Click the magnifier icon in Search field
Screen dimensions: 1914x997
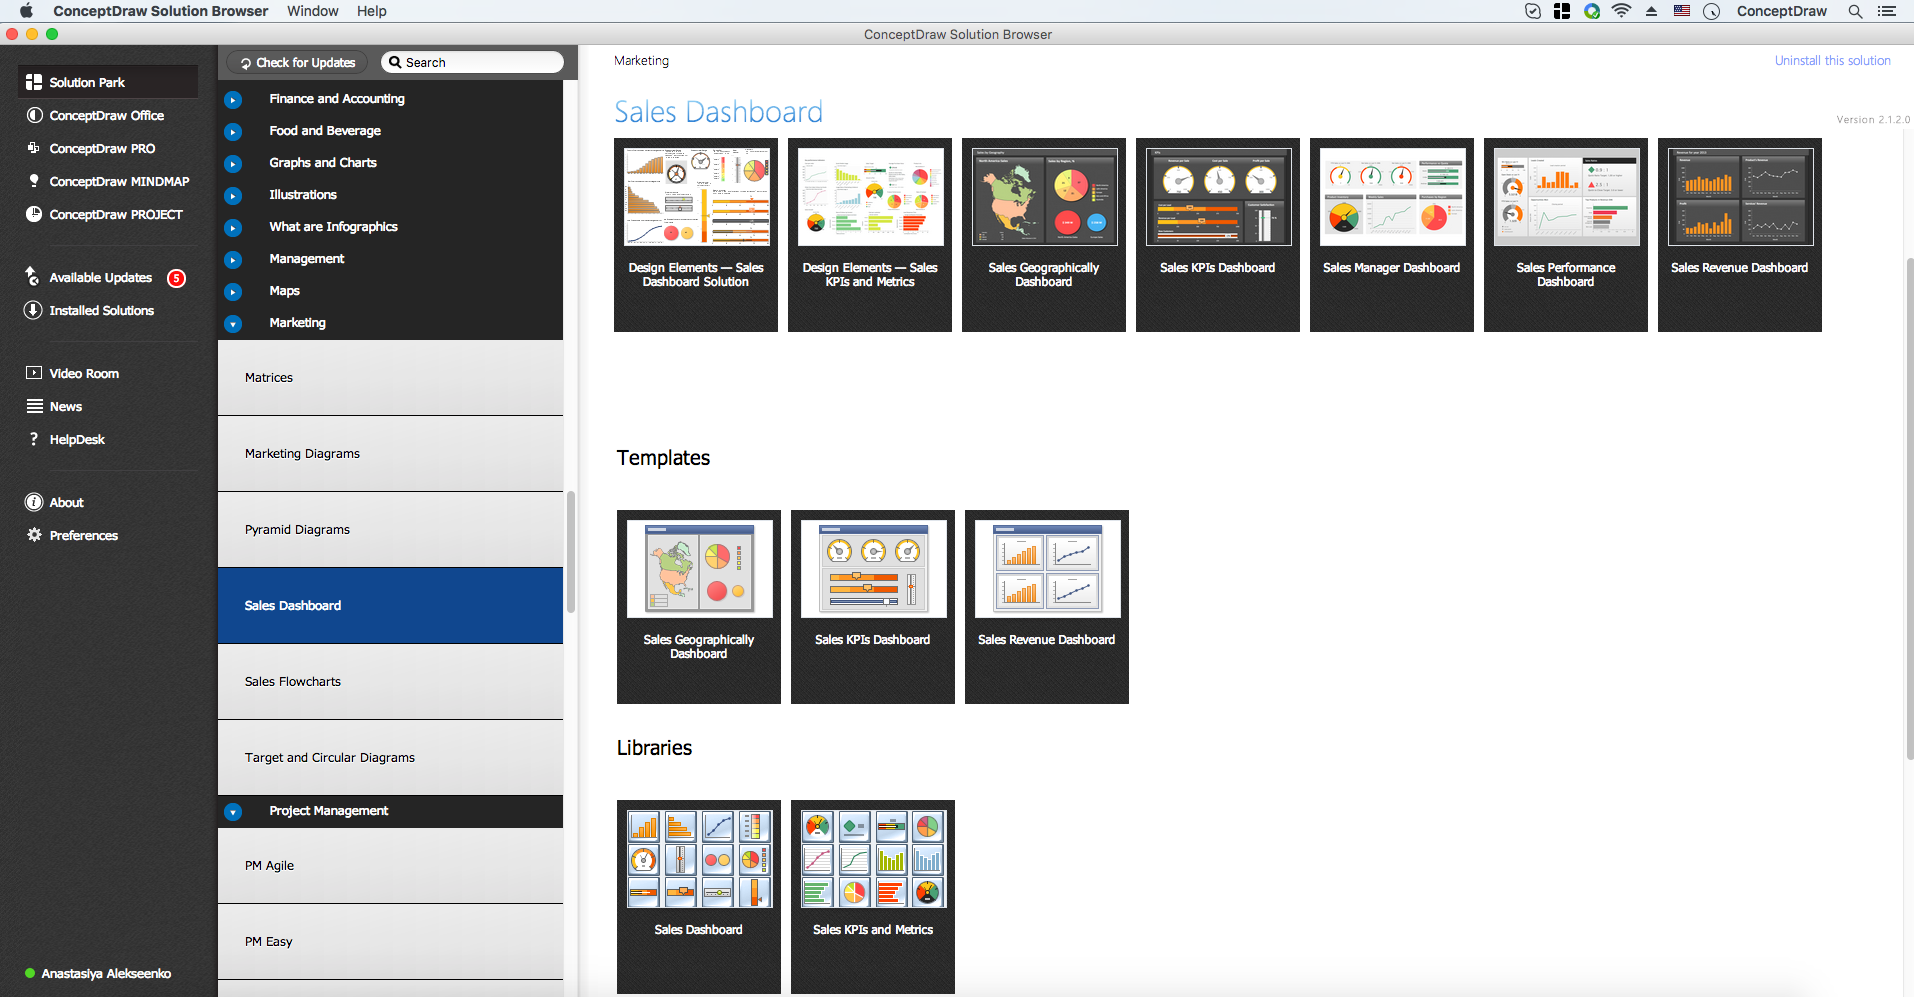click(395, 62)
